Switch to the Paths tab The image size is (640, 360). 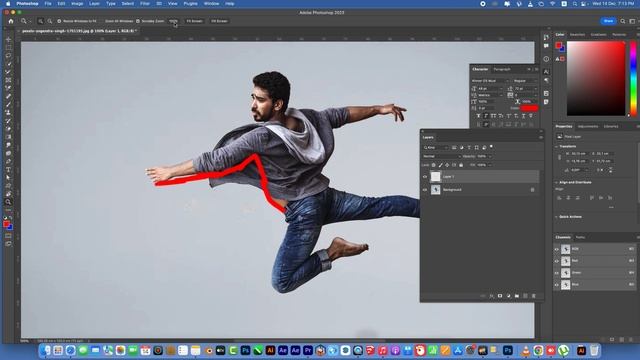pos(580,237)
